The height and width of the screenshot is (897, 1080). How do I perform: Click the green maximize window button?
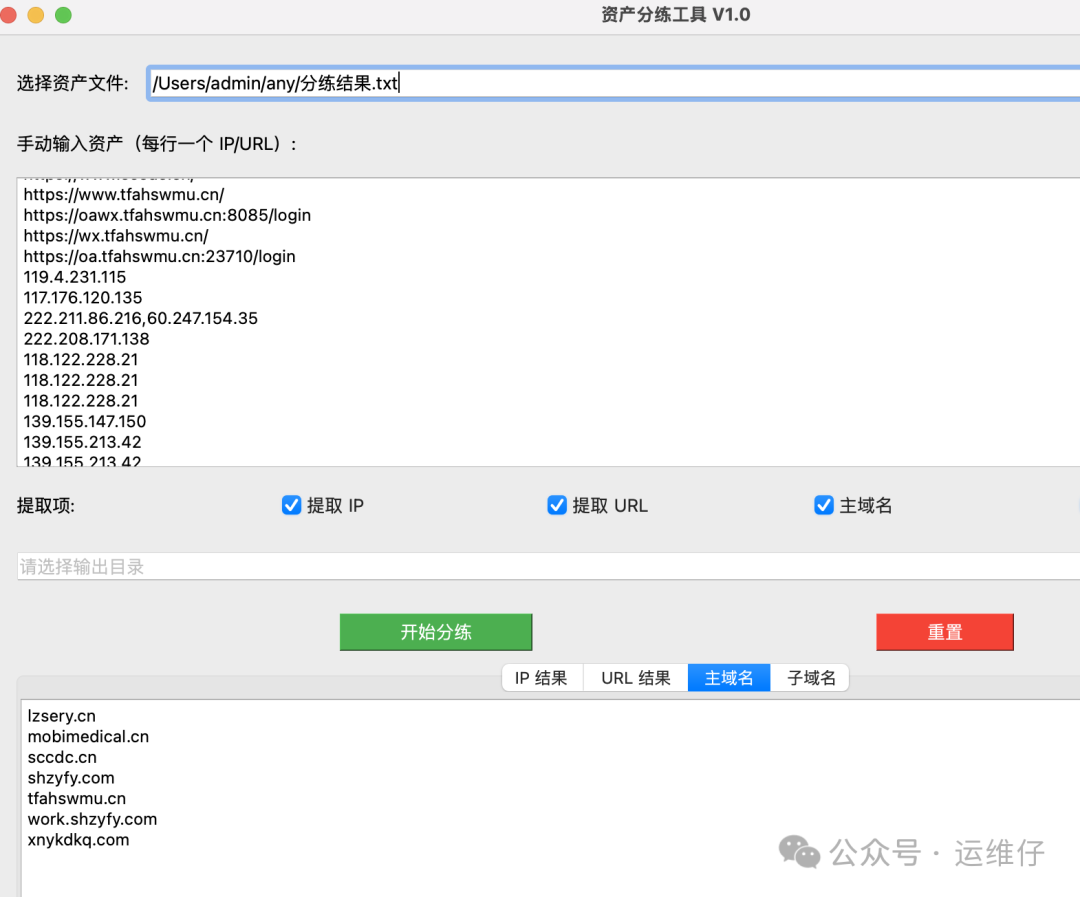point(63,15)
